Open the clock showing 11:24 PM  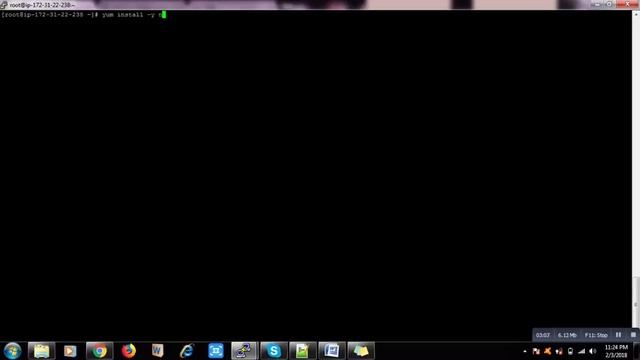point(616,351)
